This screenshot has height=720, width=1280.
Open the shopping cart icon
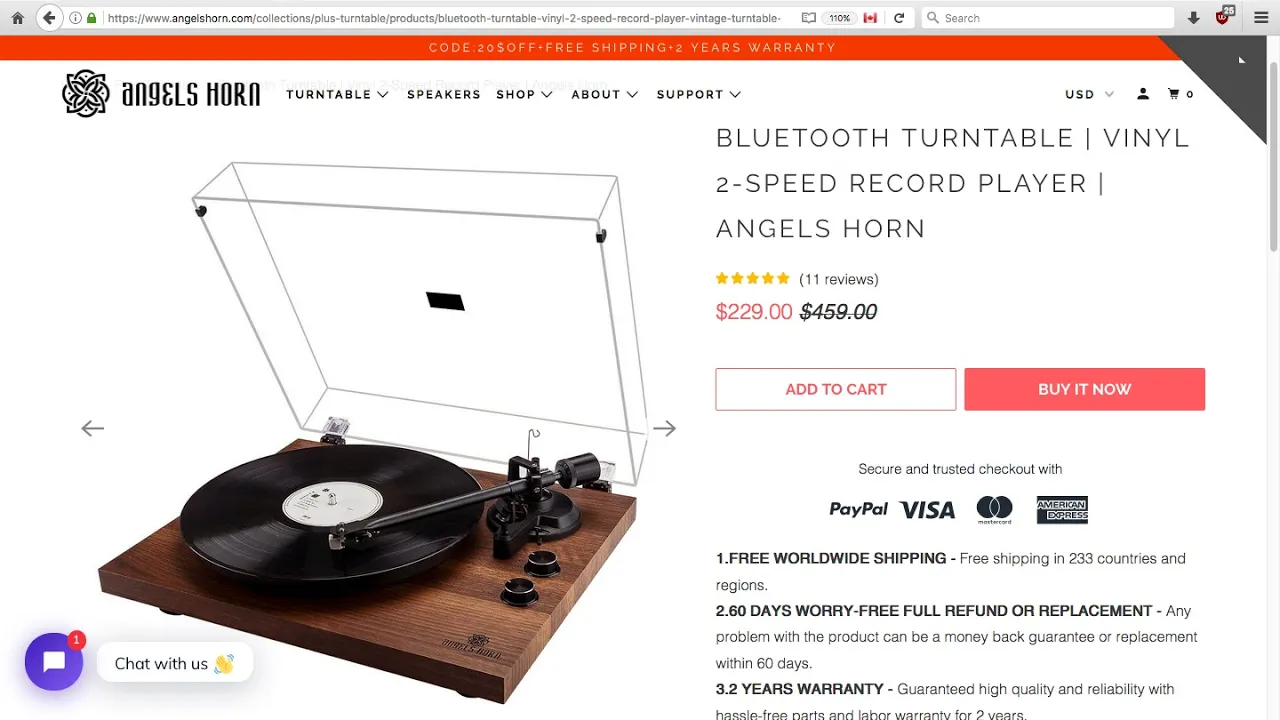1180,94
